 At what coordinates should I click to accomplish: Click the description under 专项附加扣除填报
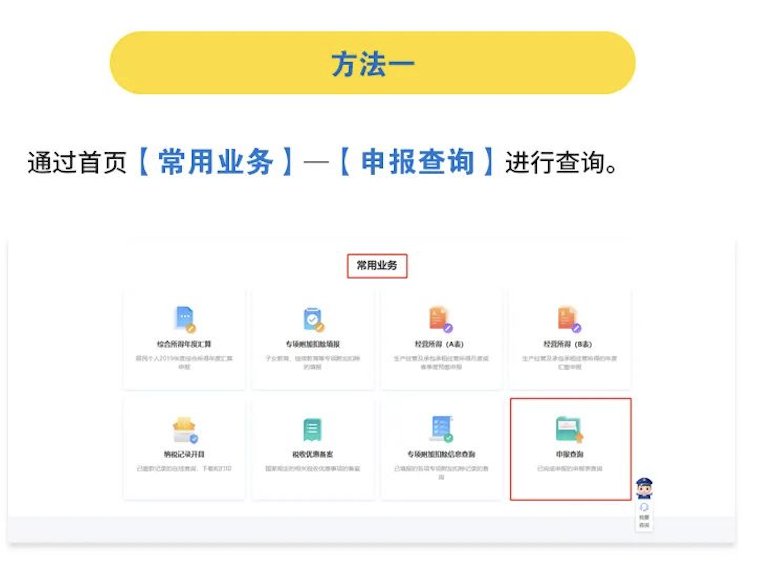313,361
